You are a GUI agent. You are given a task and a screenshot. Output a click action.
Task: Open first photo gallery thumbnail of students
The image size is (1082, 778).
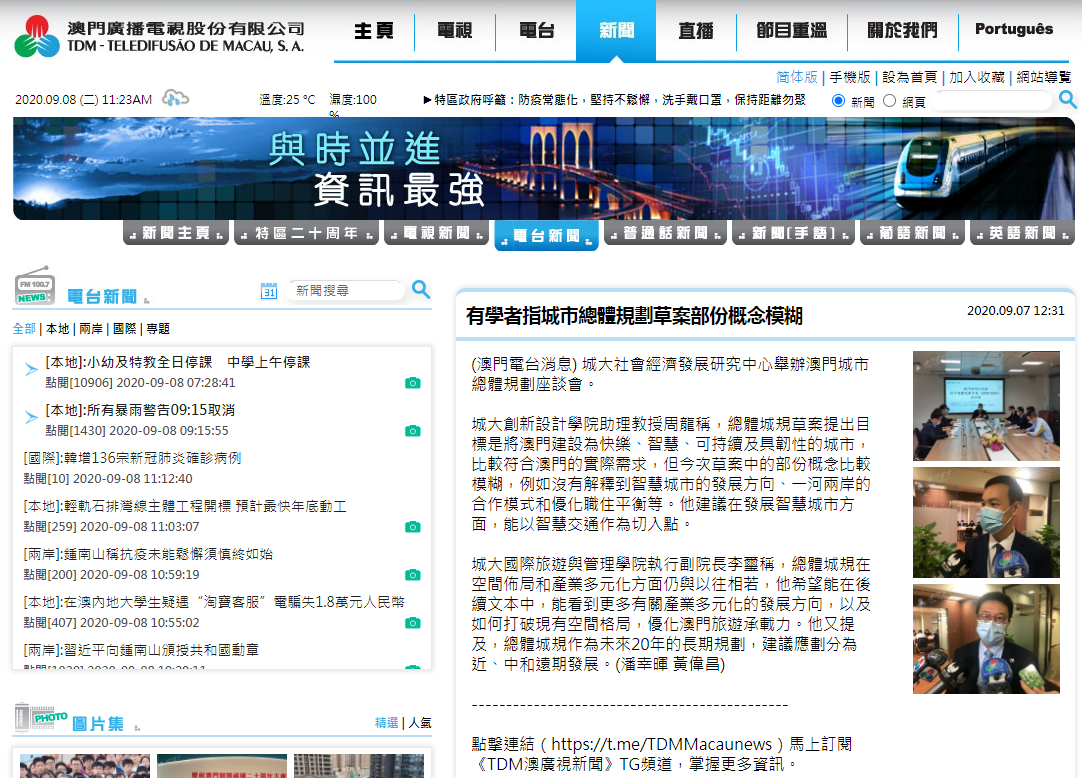[85, 766]
